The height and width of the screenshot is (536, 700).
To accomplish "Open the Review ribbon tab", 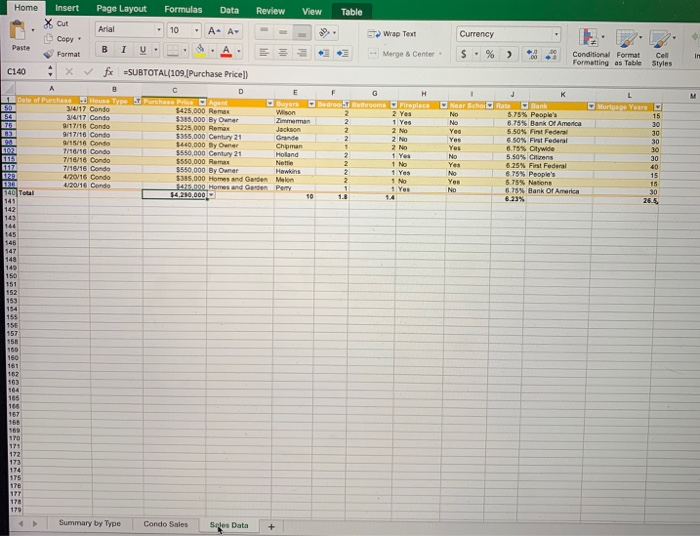I will tap(271, 11).
